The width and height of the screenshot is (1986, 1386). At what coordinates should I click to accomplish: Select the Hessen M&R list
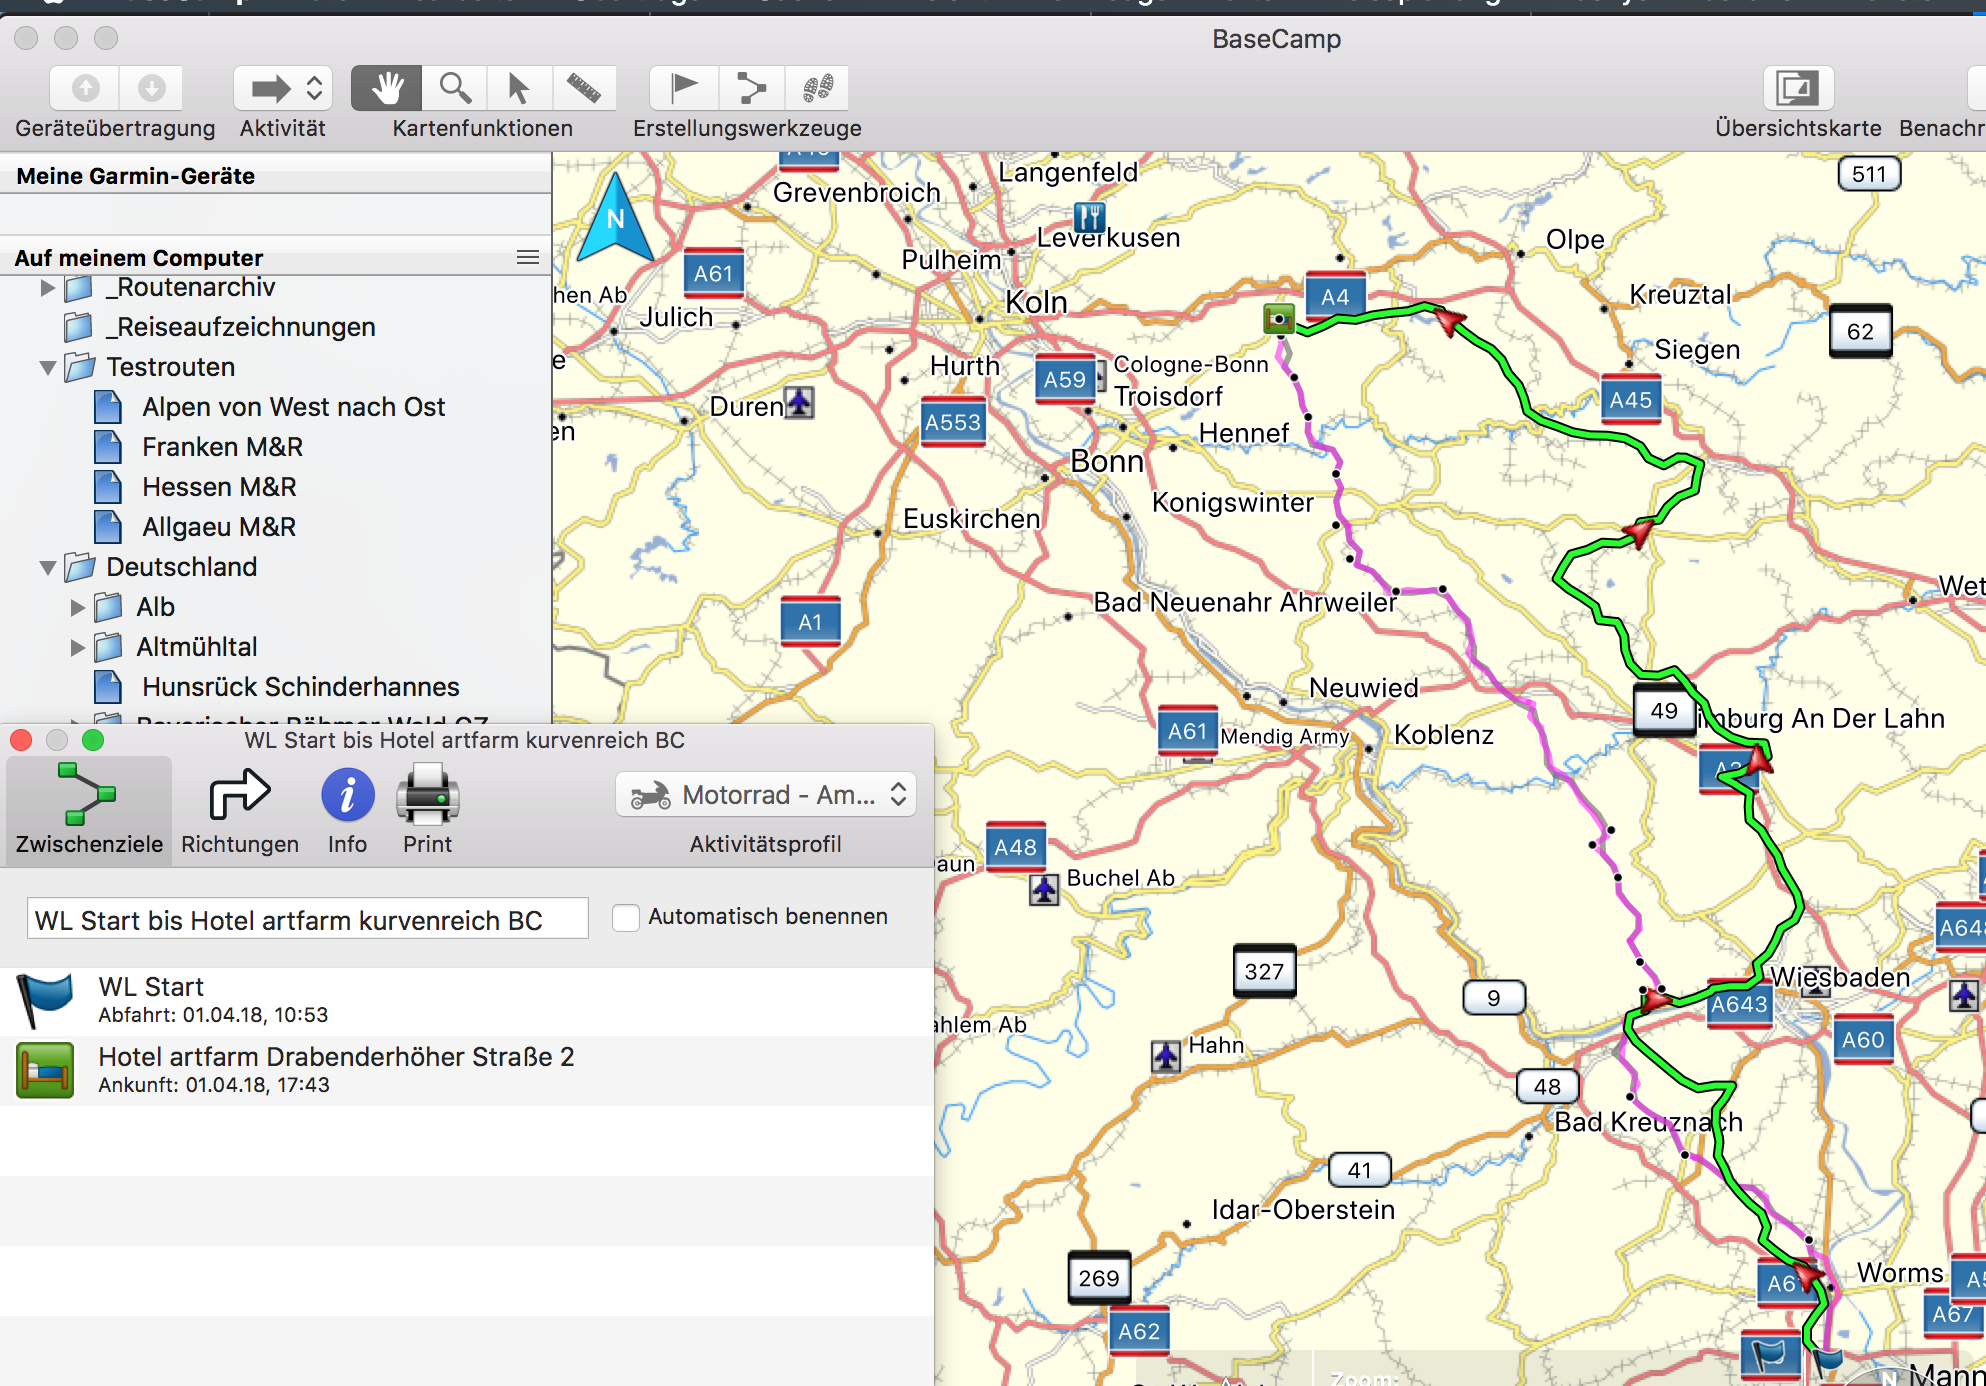[x=219, y=487]
